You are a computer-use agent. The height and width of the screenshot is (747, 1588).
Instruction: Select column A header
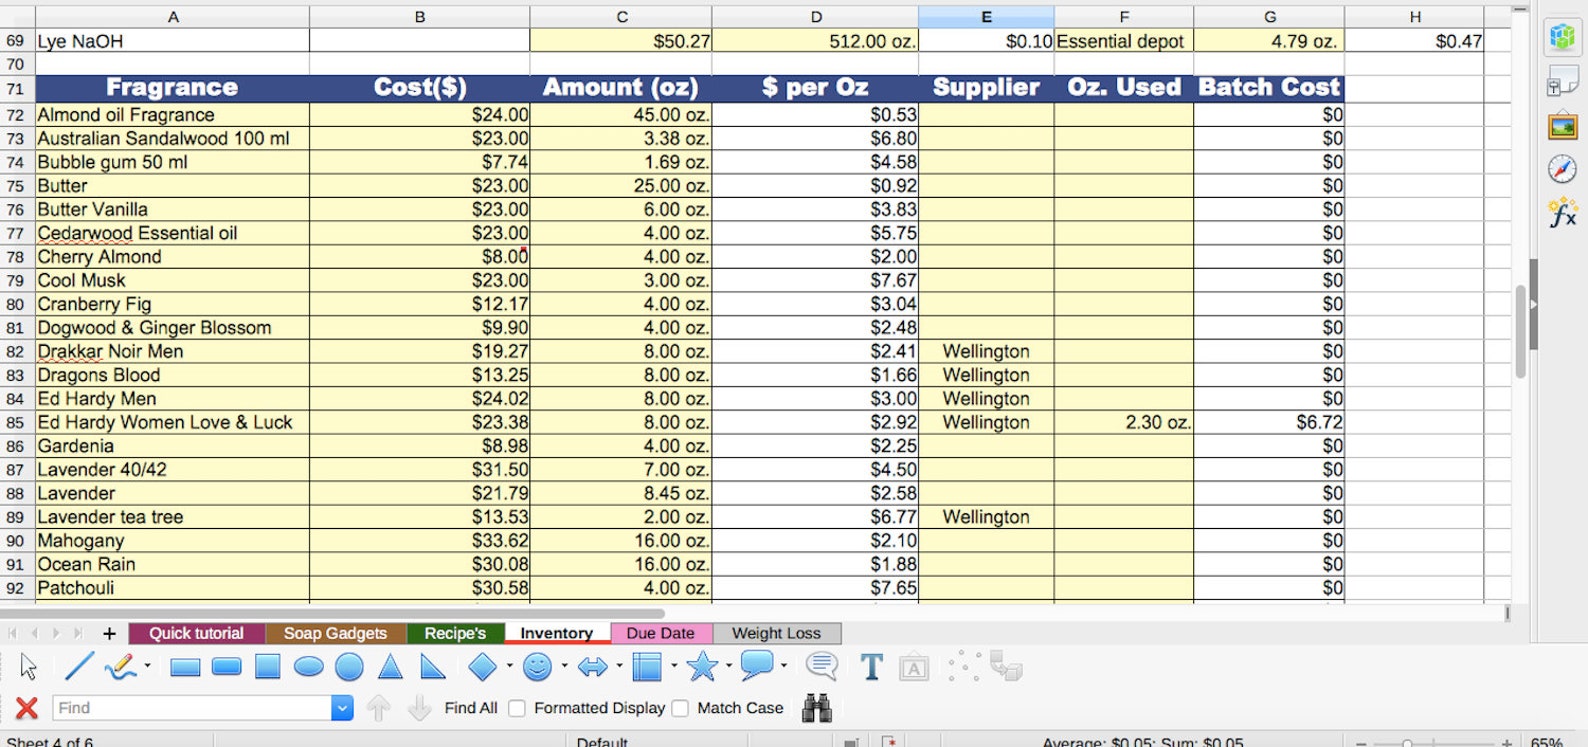172,17
